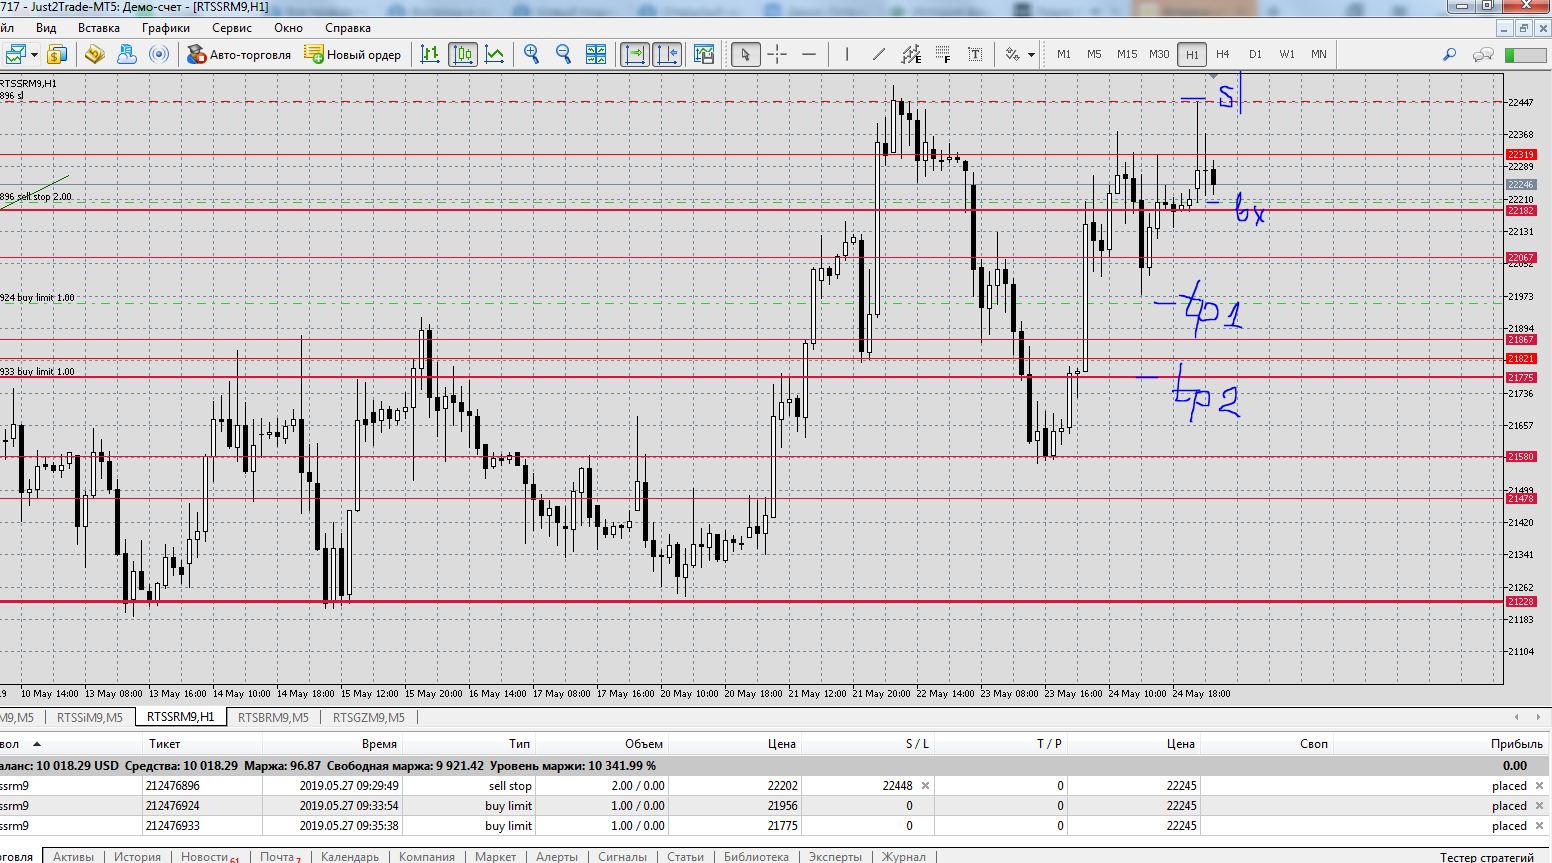Expand the new chart dropdown arrow

34,54
